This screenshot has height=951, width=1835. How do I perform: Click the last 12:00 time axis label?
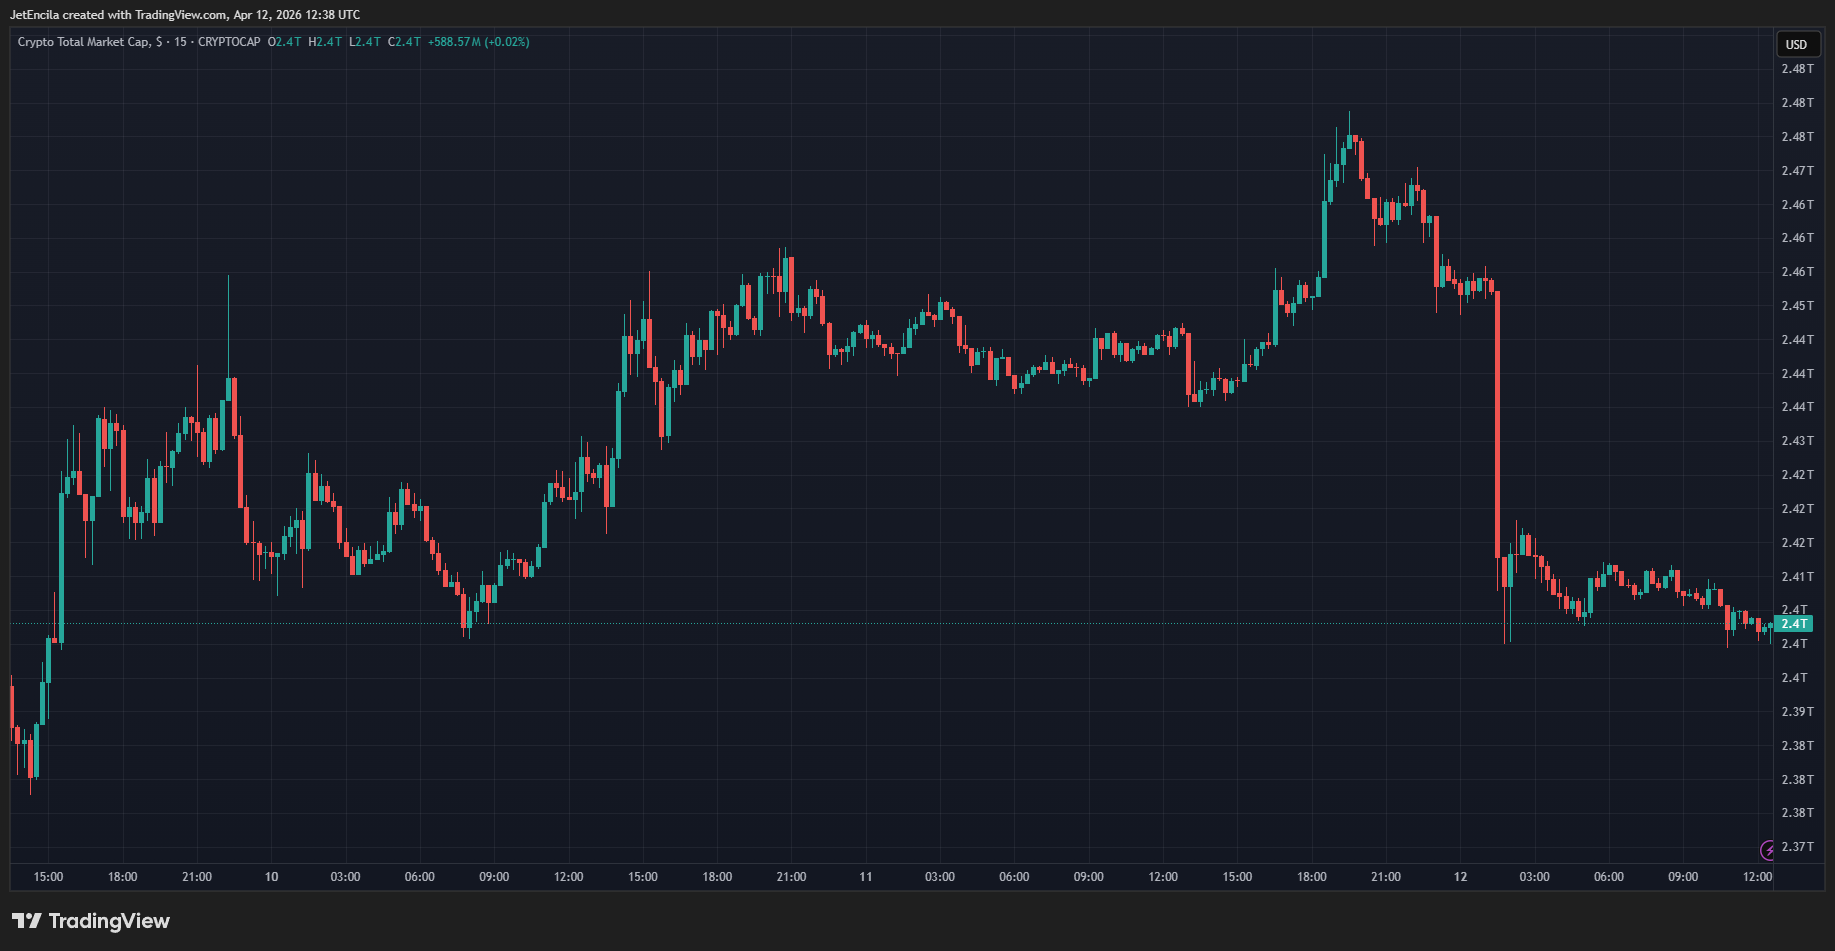coord(1757,877)
